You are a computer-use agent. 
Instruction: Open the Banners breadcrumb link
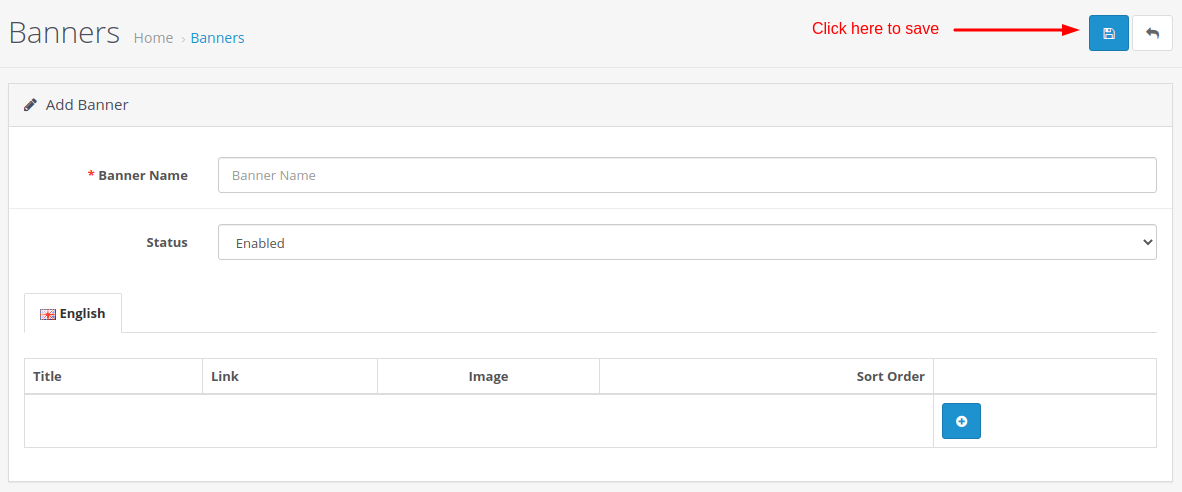pos(217,38)
